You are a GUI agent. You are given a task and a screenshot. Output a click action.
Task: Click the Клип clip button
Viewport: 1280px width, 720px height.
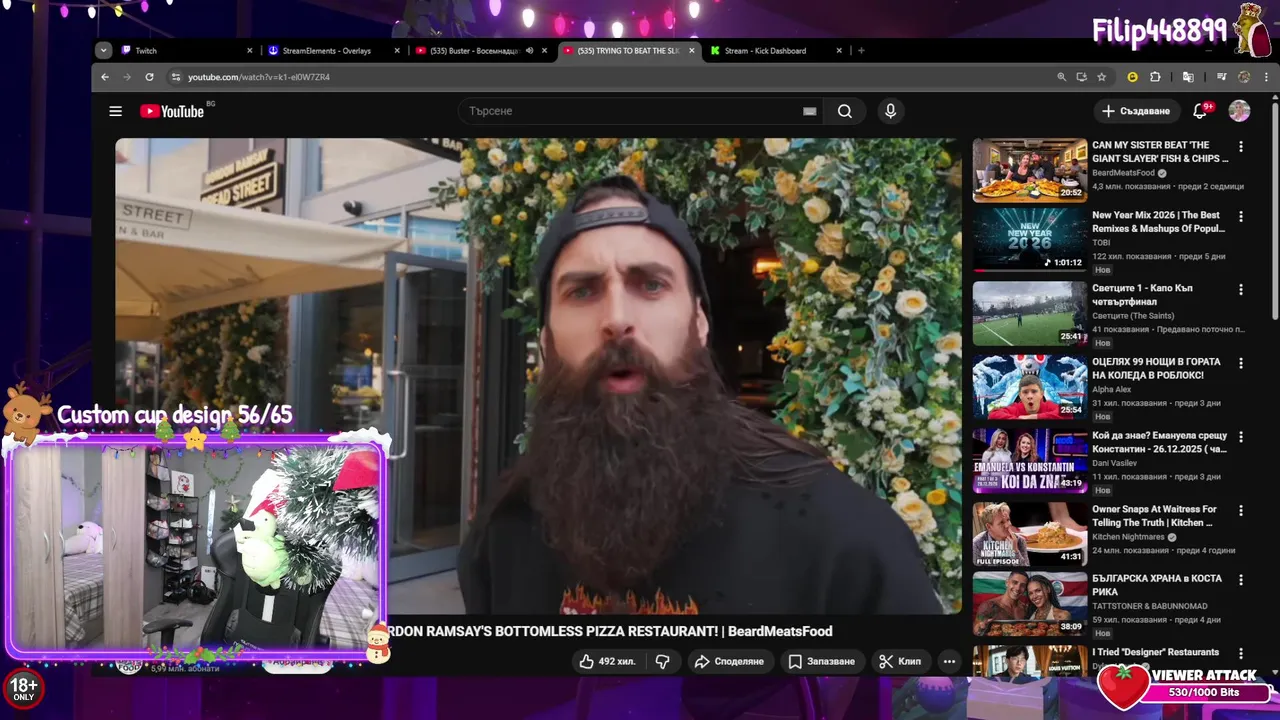click(x=900, y=661)
